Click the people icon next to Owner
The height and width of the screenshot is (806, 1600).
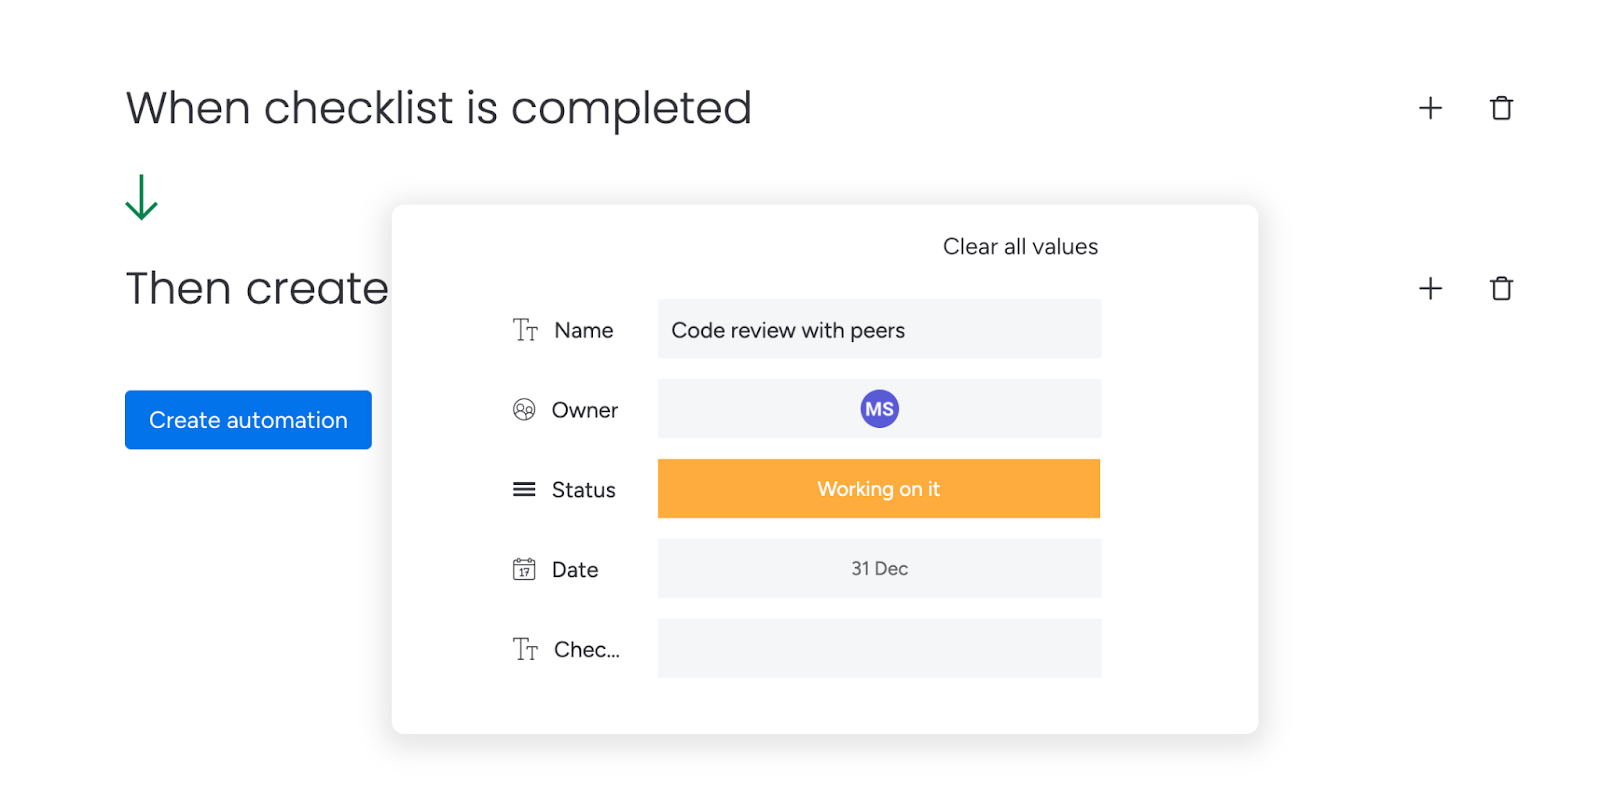click(x=524, y=410)
